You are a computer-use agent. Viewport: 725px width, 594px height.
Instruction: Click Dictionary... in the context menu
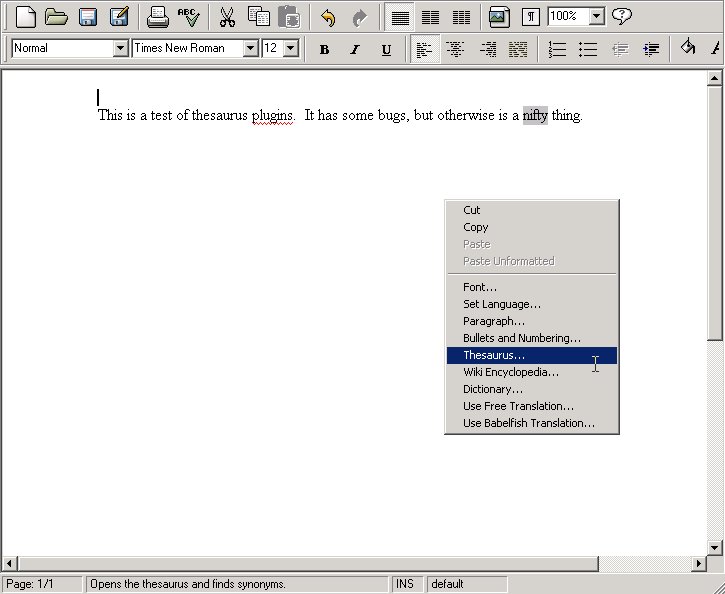click(x=492, y=389)
